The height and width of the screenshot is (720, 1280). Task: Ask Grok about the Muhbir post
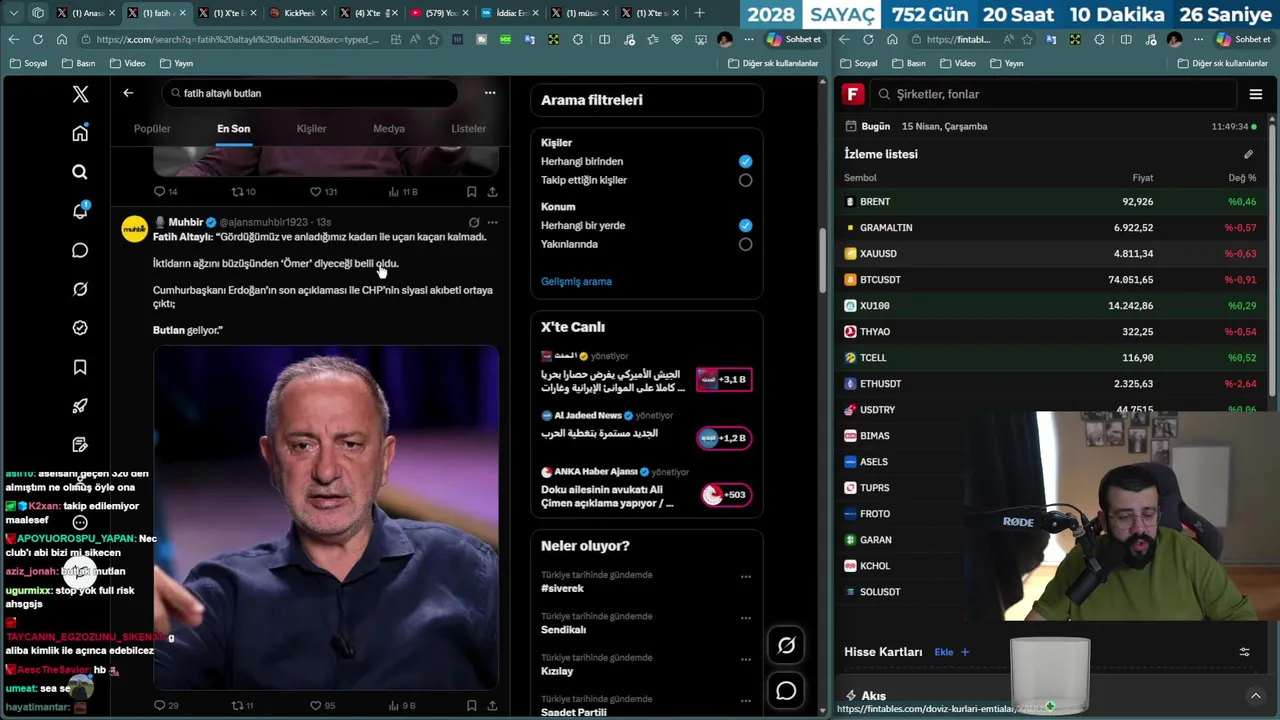pos(474,222)
